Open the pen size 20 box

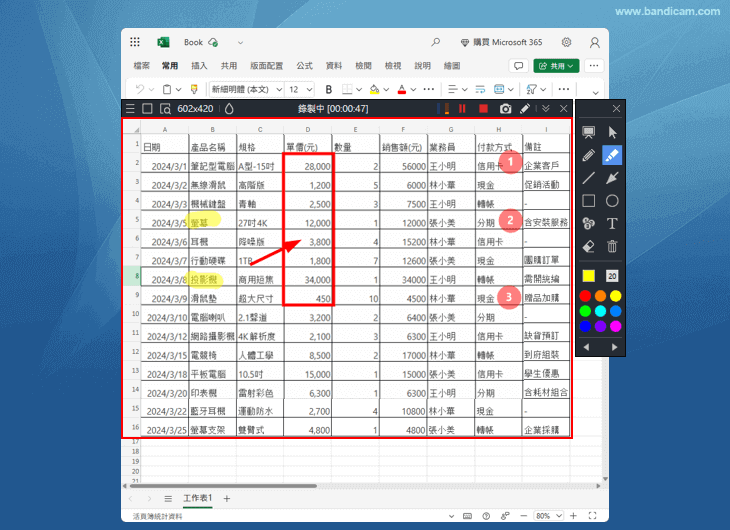[x=612, y=276]
